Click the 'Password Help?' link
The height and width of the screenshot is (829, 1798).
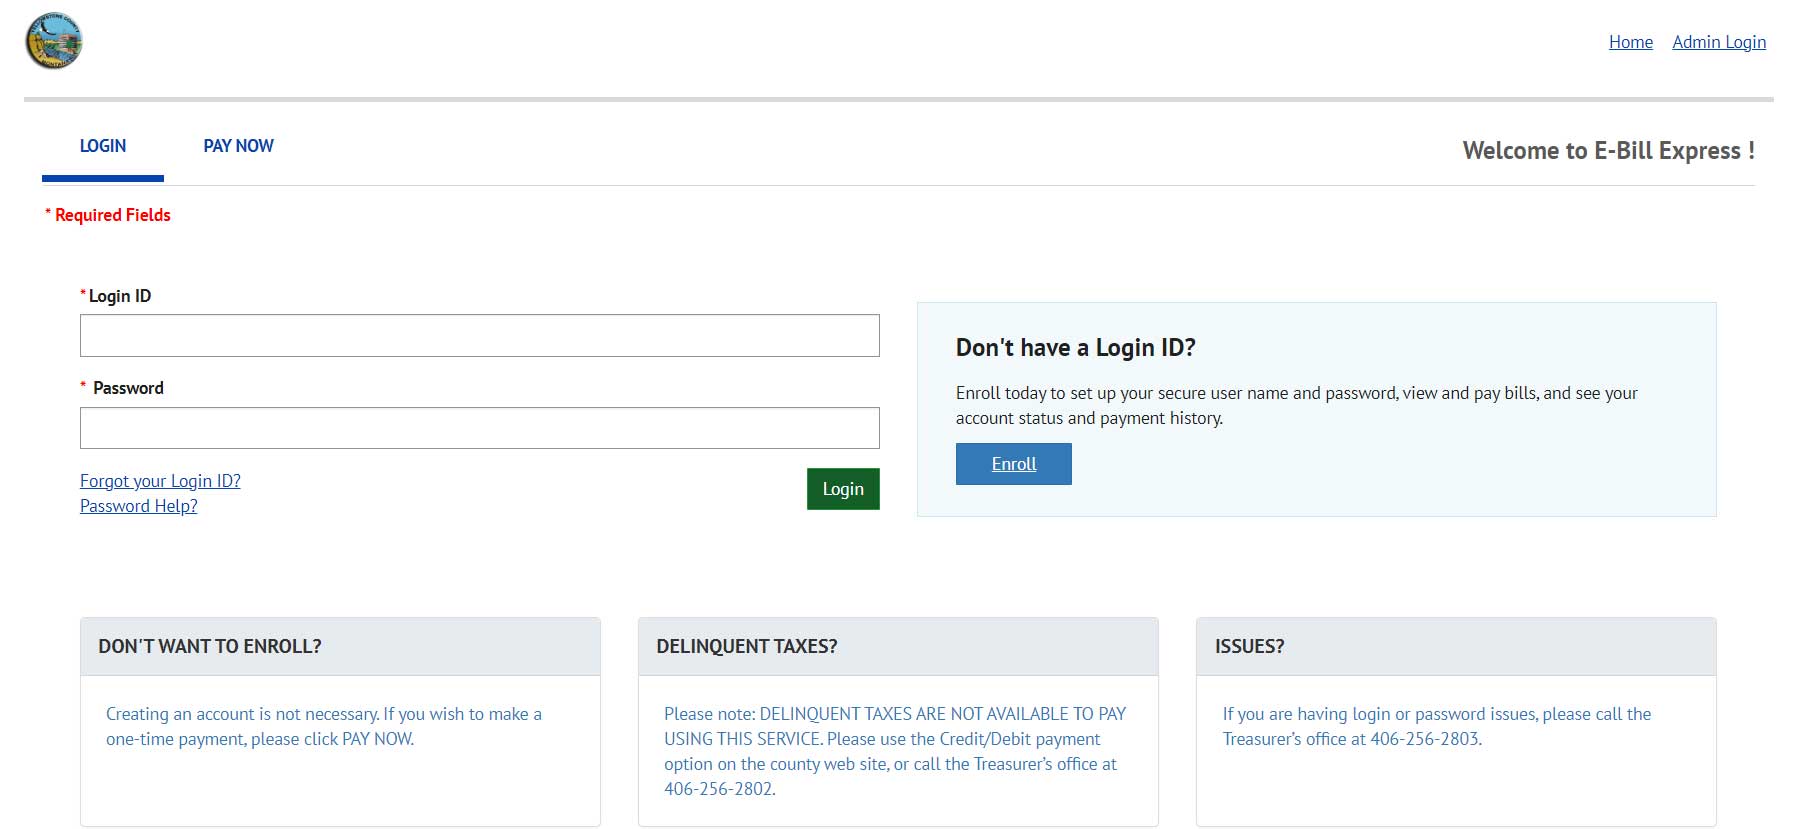click(x=138, y=506)
